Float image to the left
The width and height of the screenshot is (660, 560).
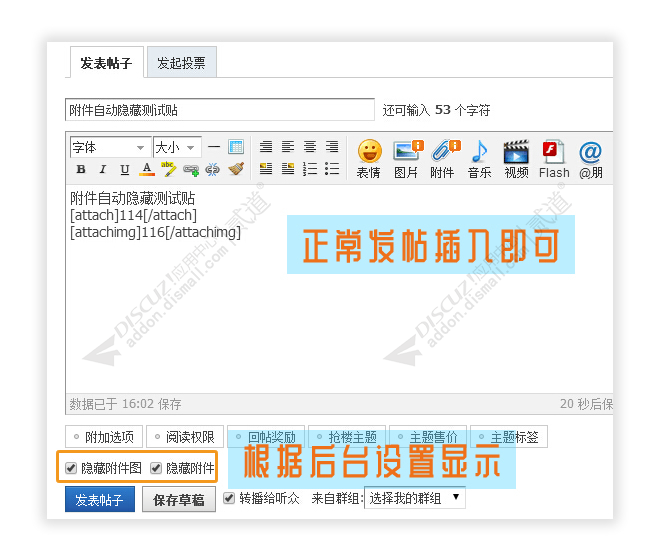coord(266,168)
